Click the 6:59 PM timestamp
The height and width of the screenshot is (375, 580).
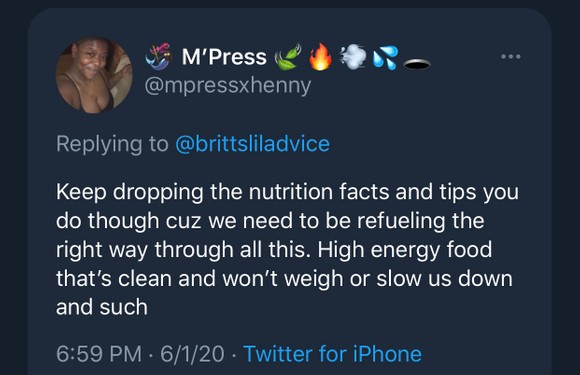99,354
